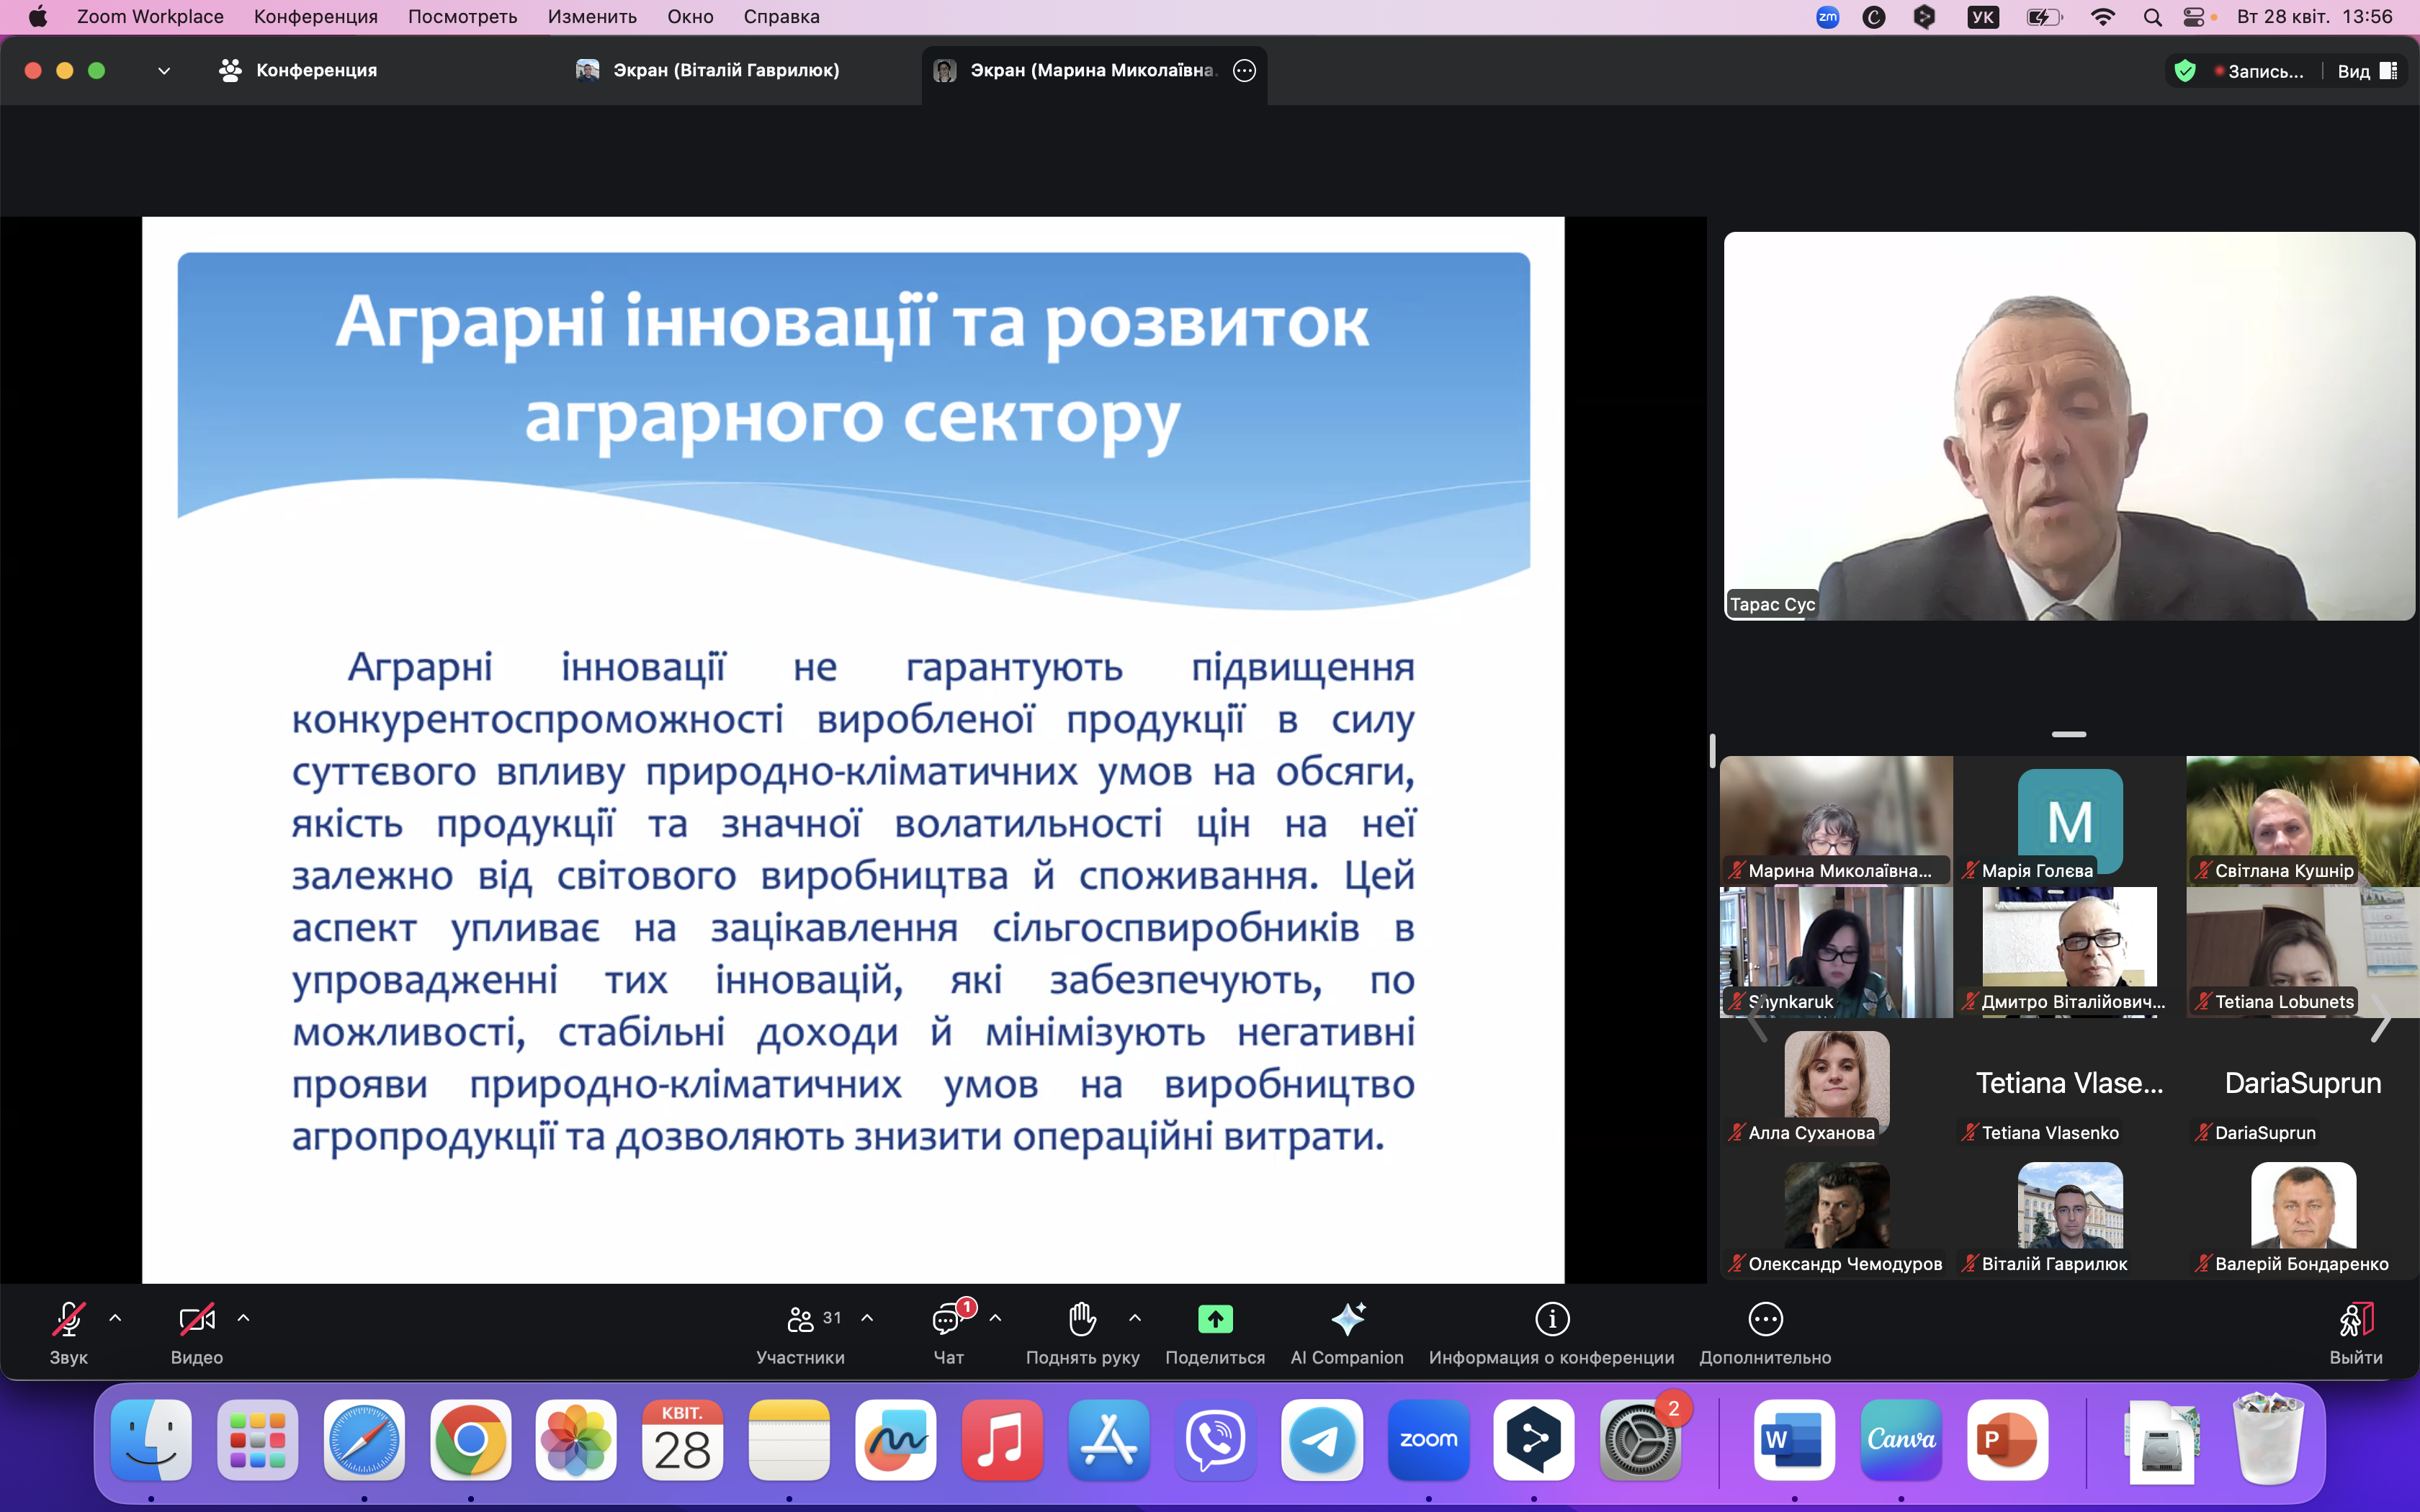
Task: Click Выйти to leave the meeting
Action: (x=2356, y=1333)
